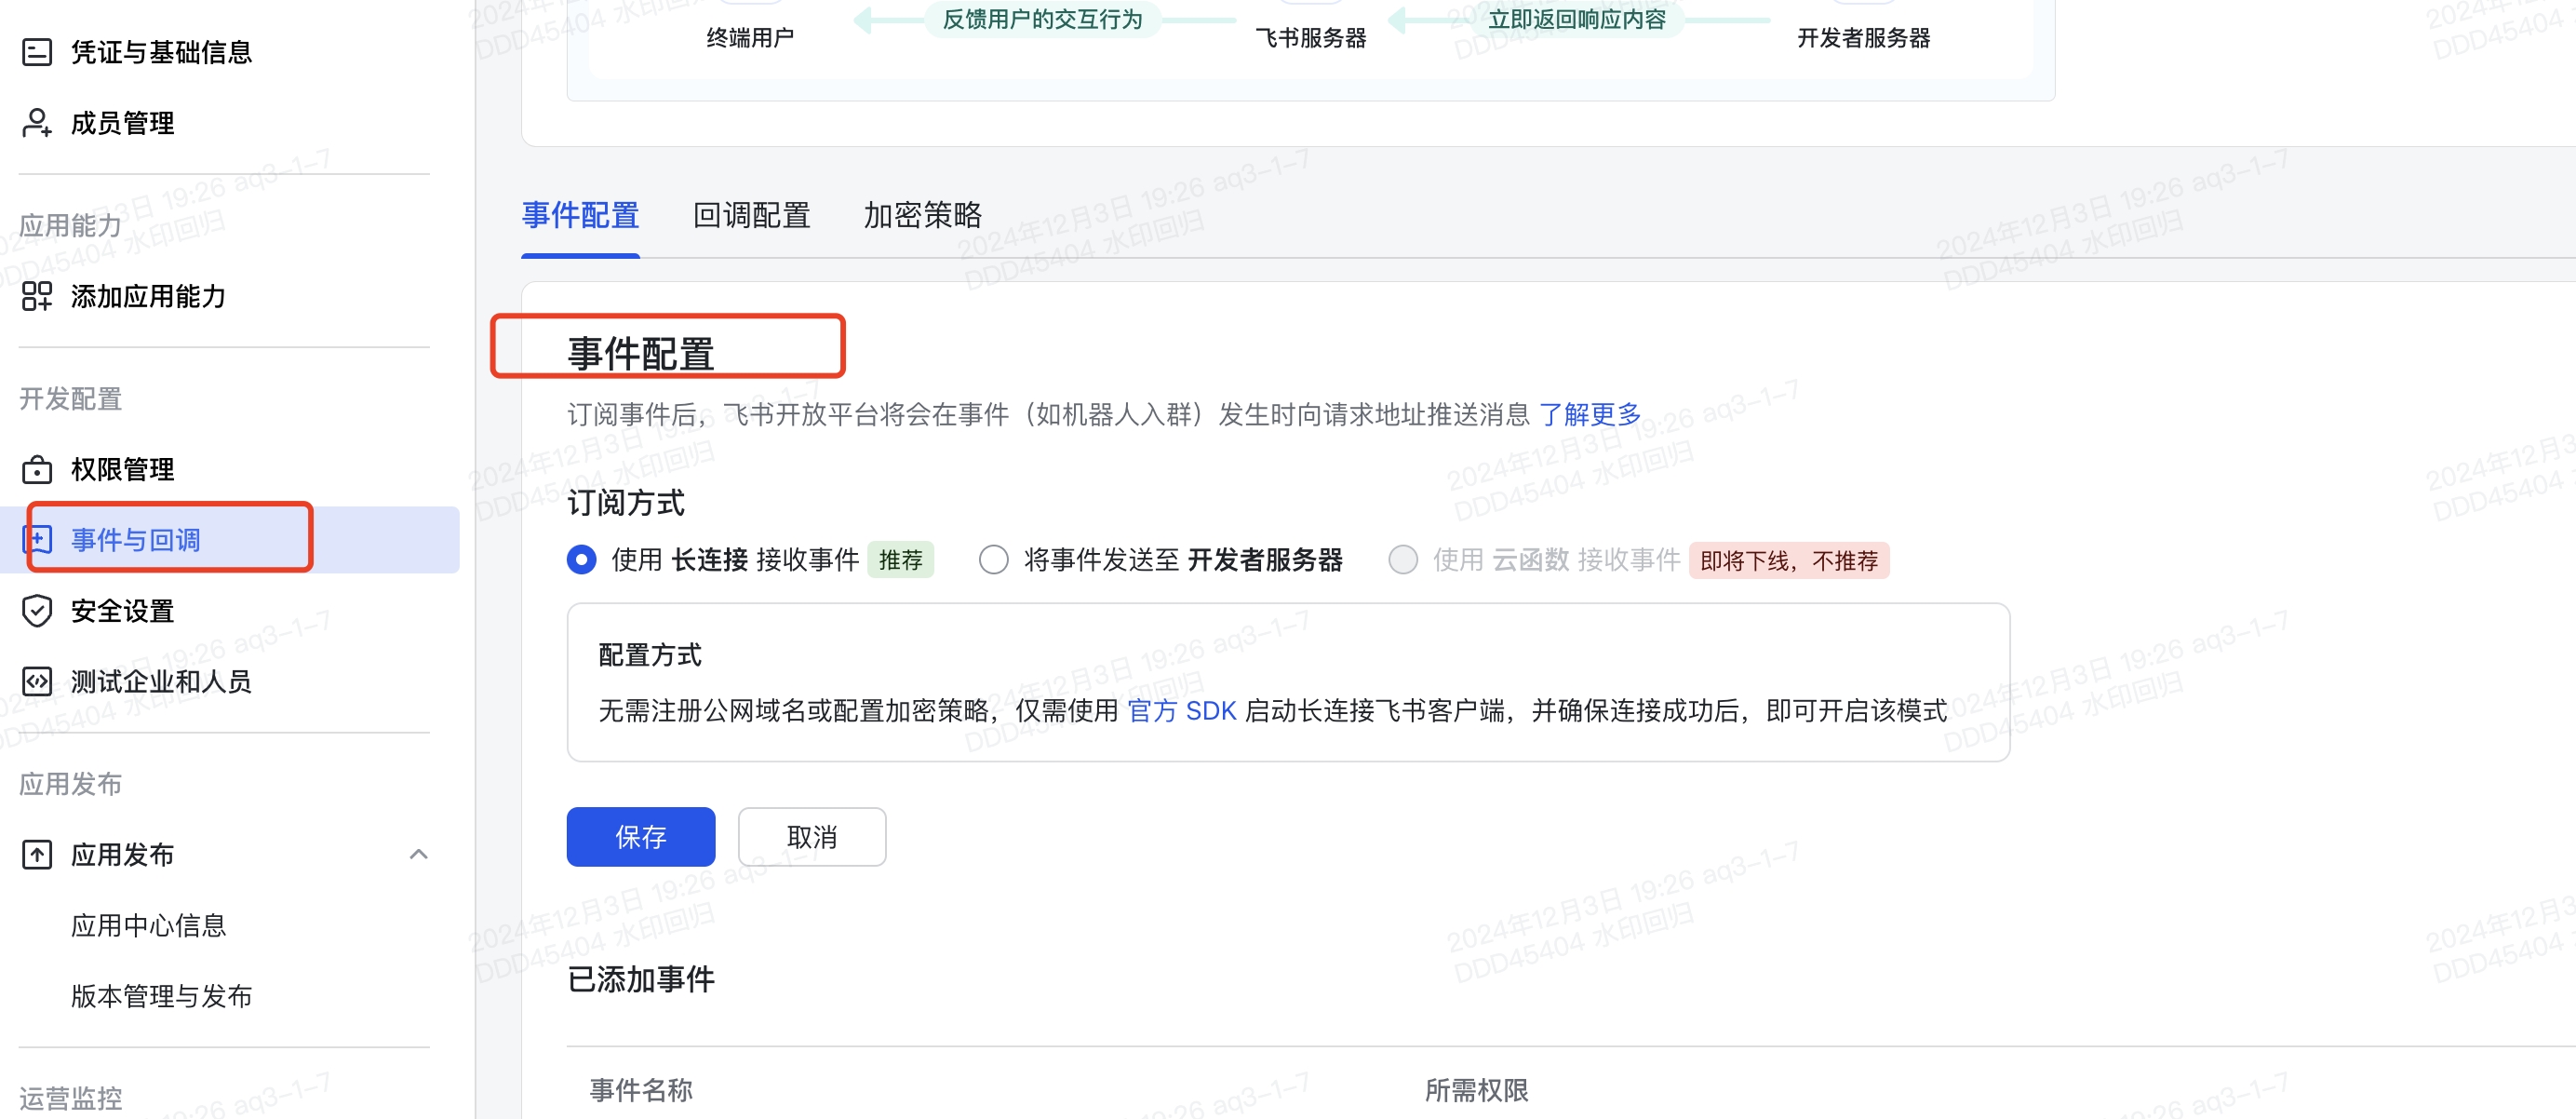Click the blue 保存 button
Image resolution: width=2576 pixels, height=1119 pixels.
641,837
